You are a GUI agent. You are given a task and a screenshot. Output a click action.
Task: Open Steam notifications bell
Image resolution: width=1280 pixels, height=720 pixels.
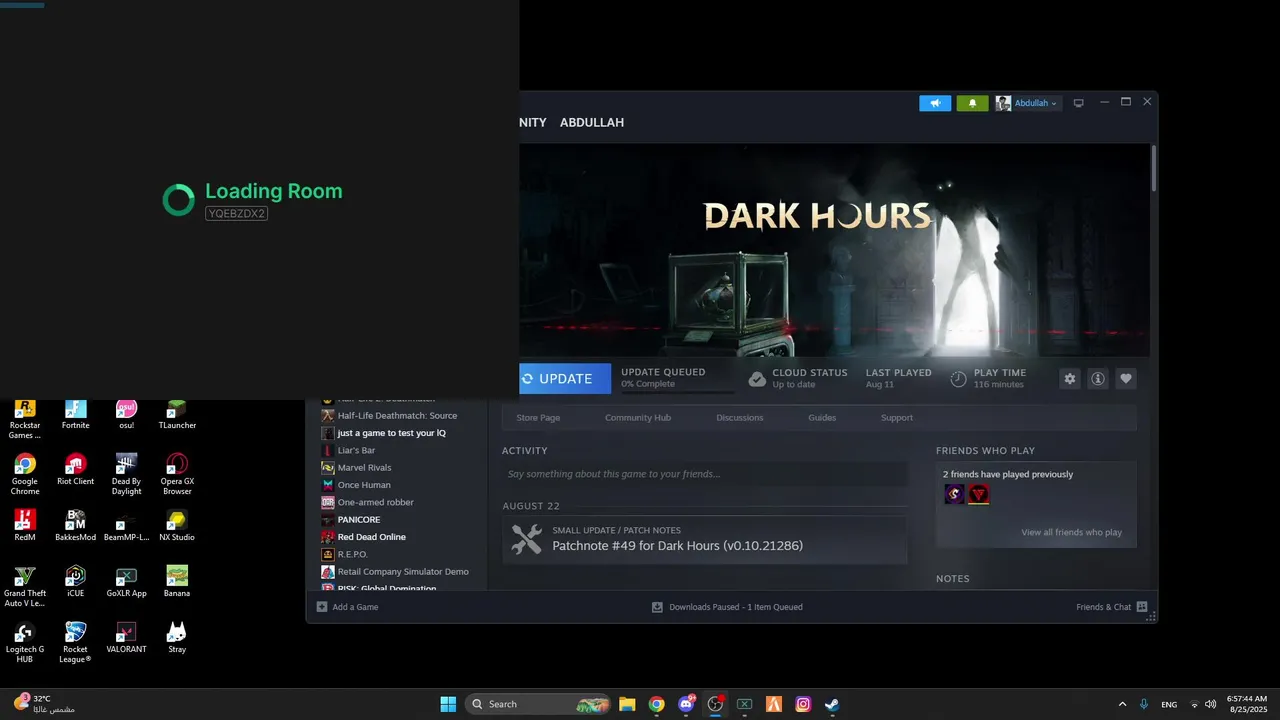point(972,103)
